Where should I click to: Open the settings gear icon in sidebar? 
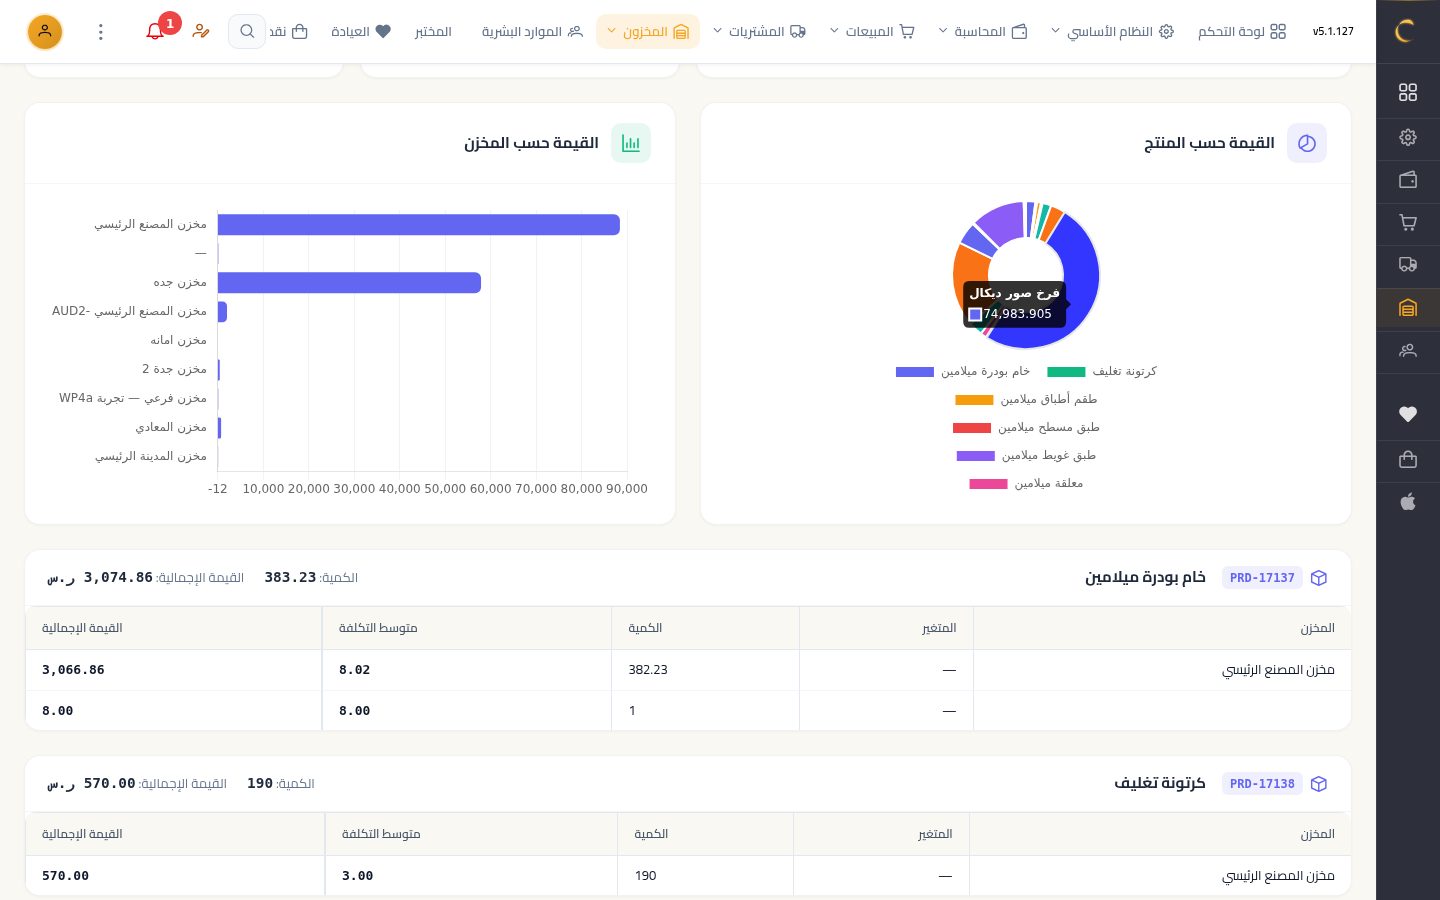[x=1408, y=137]
